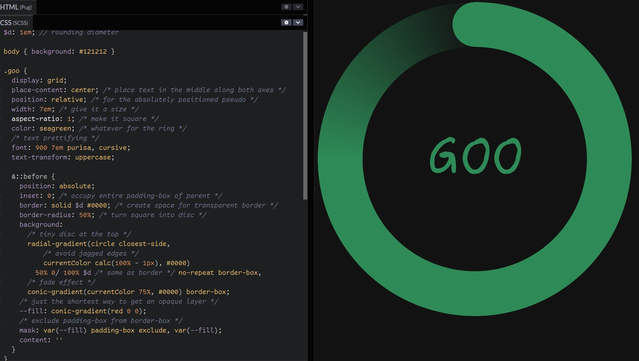Click the GOO text in preview
The height and width of the screenshot is (361, 639).
[x=476, y=156]
